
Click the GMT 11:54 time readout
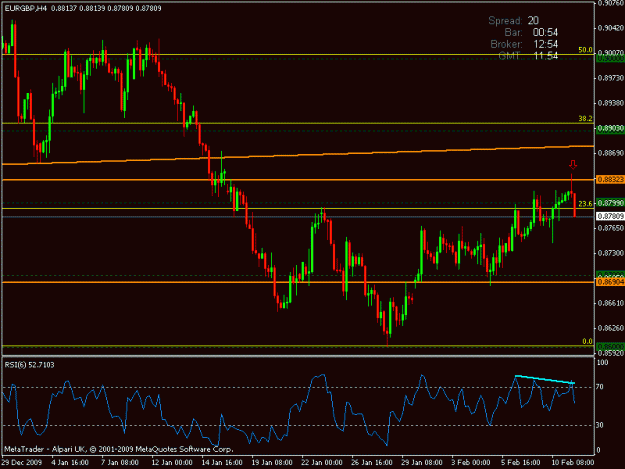click(x=529, y=56)
